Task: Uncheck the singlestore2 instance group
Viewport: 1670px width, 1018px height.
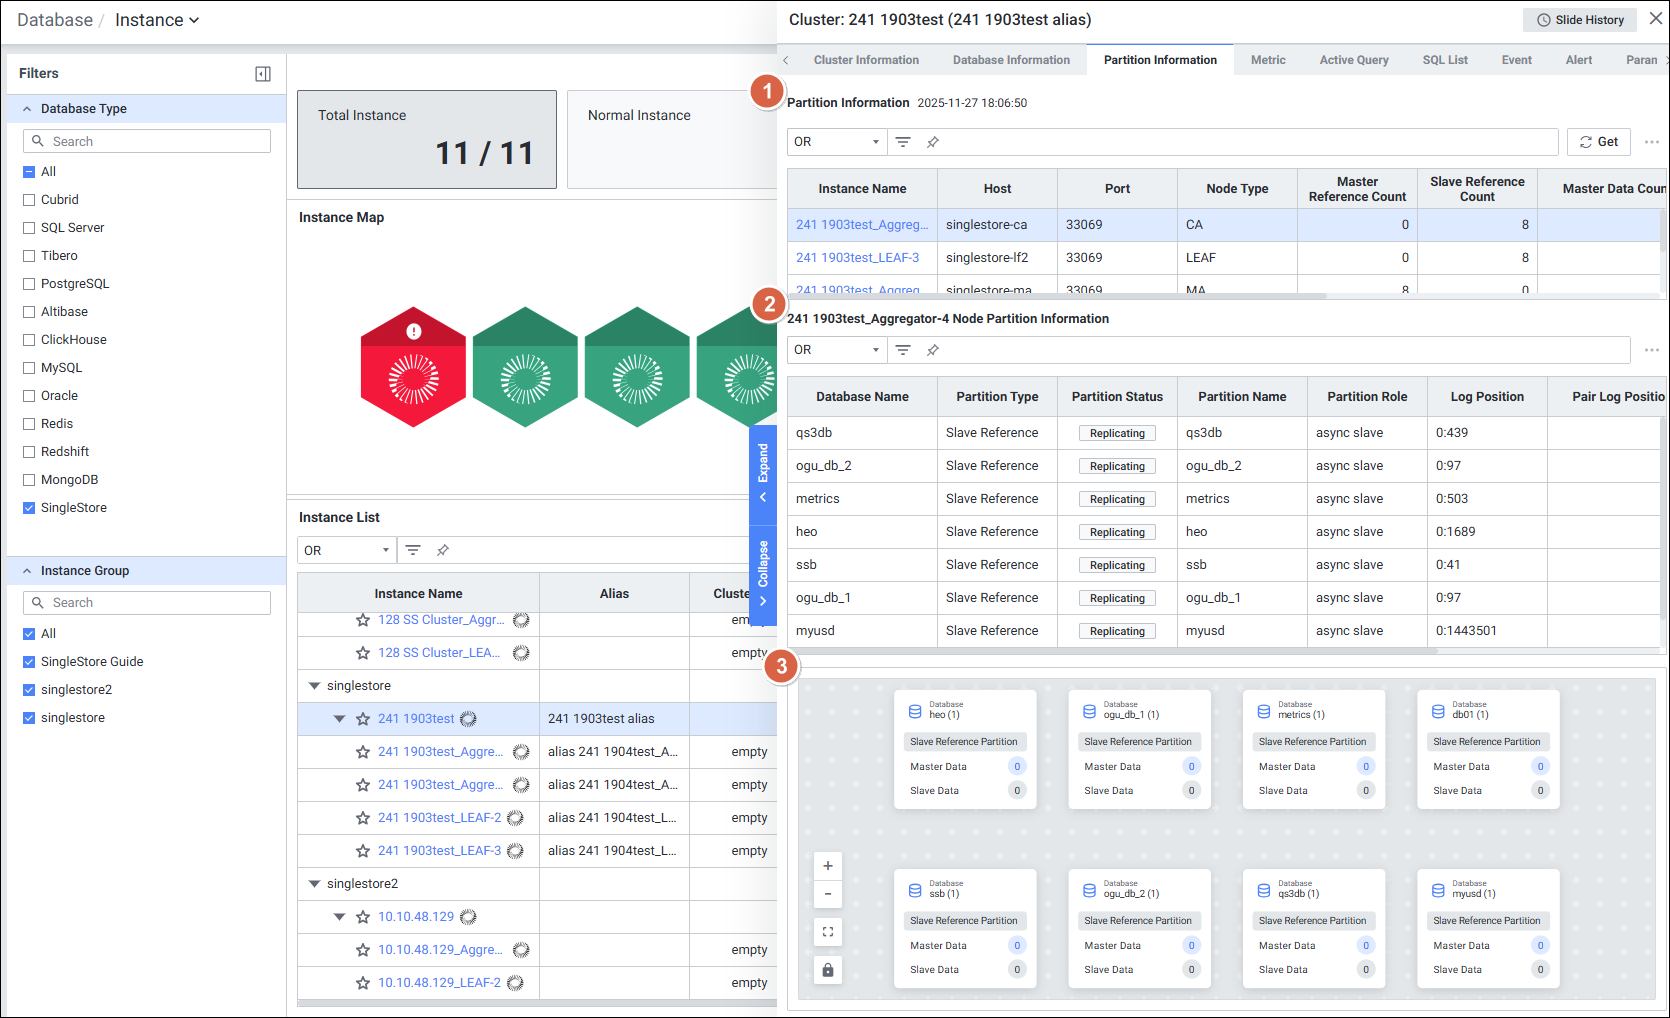Action: [29, 690]
